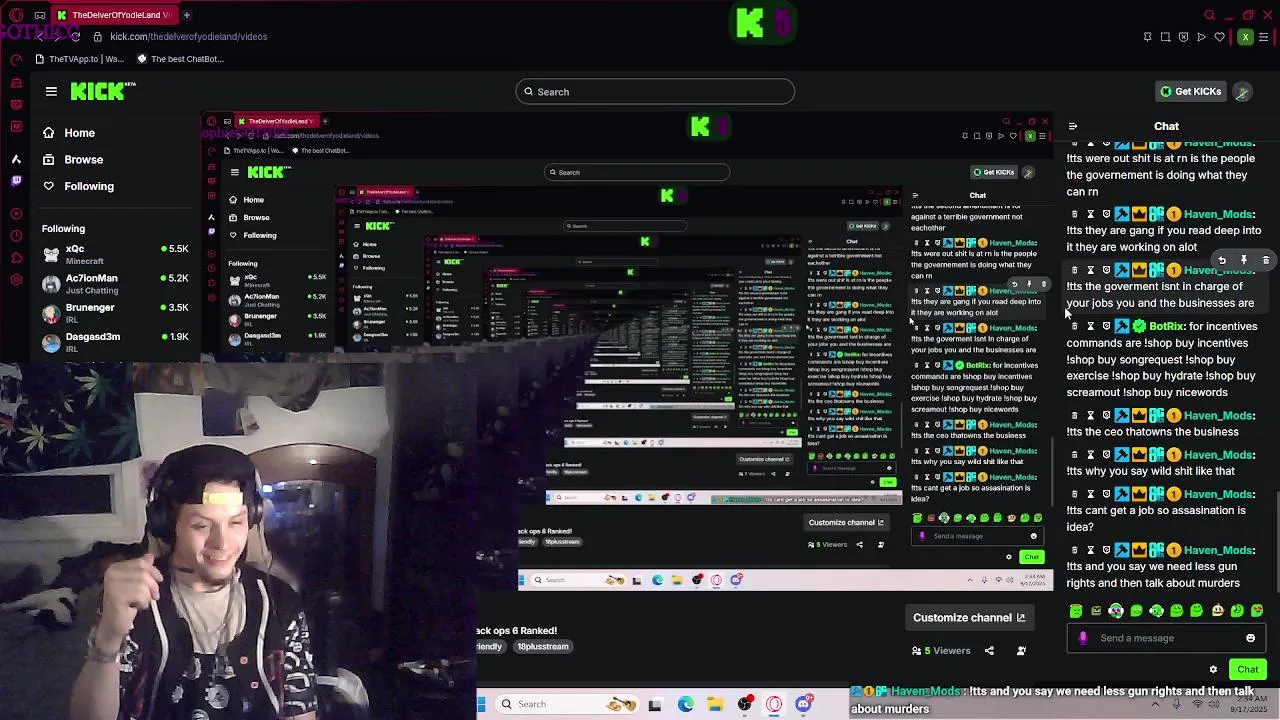Open Discord from the taskbar
Image resolution: width=1280 pixels, height=720 pixels.
(x=804, y=704)
